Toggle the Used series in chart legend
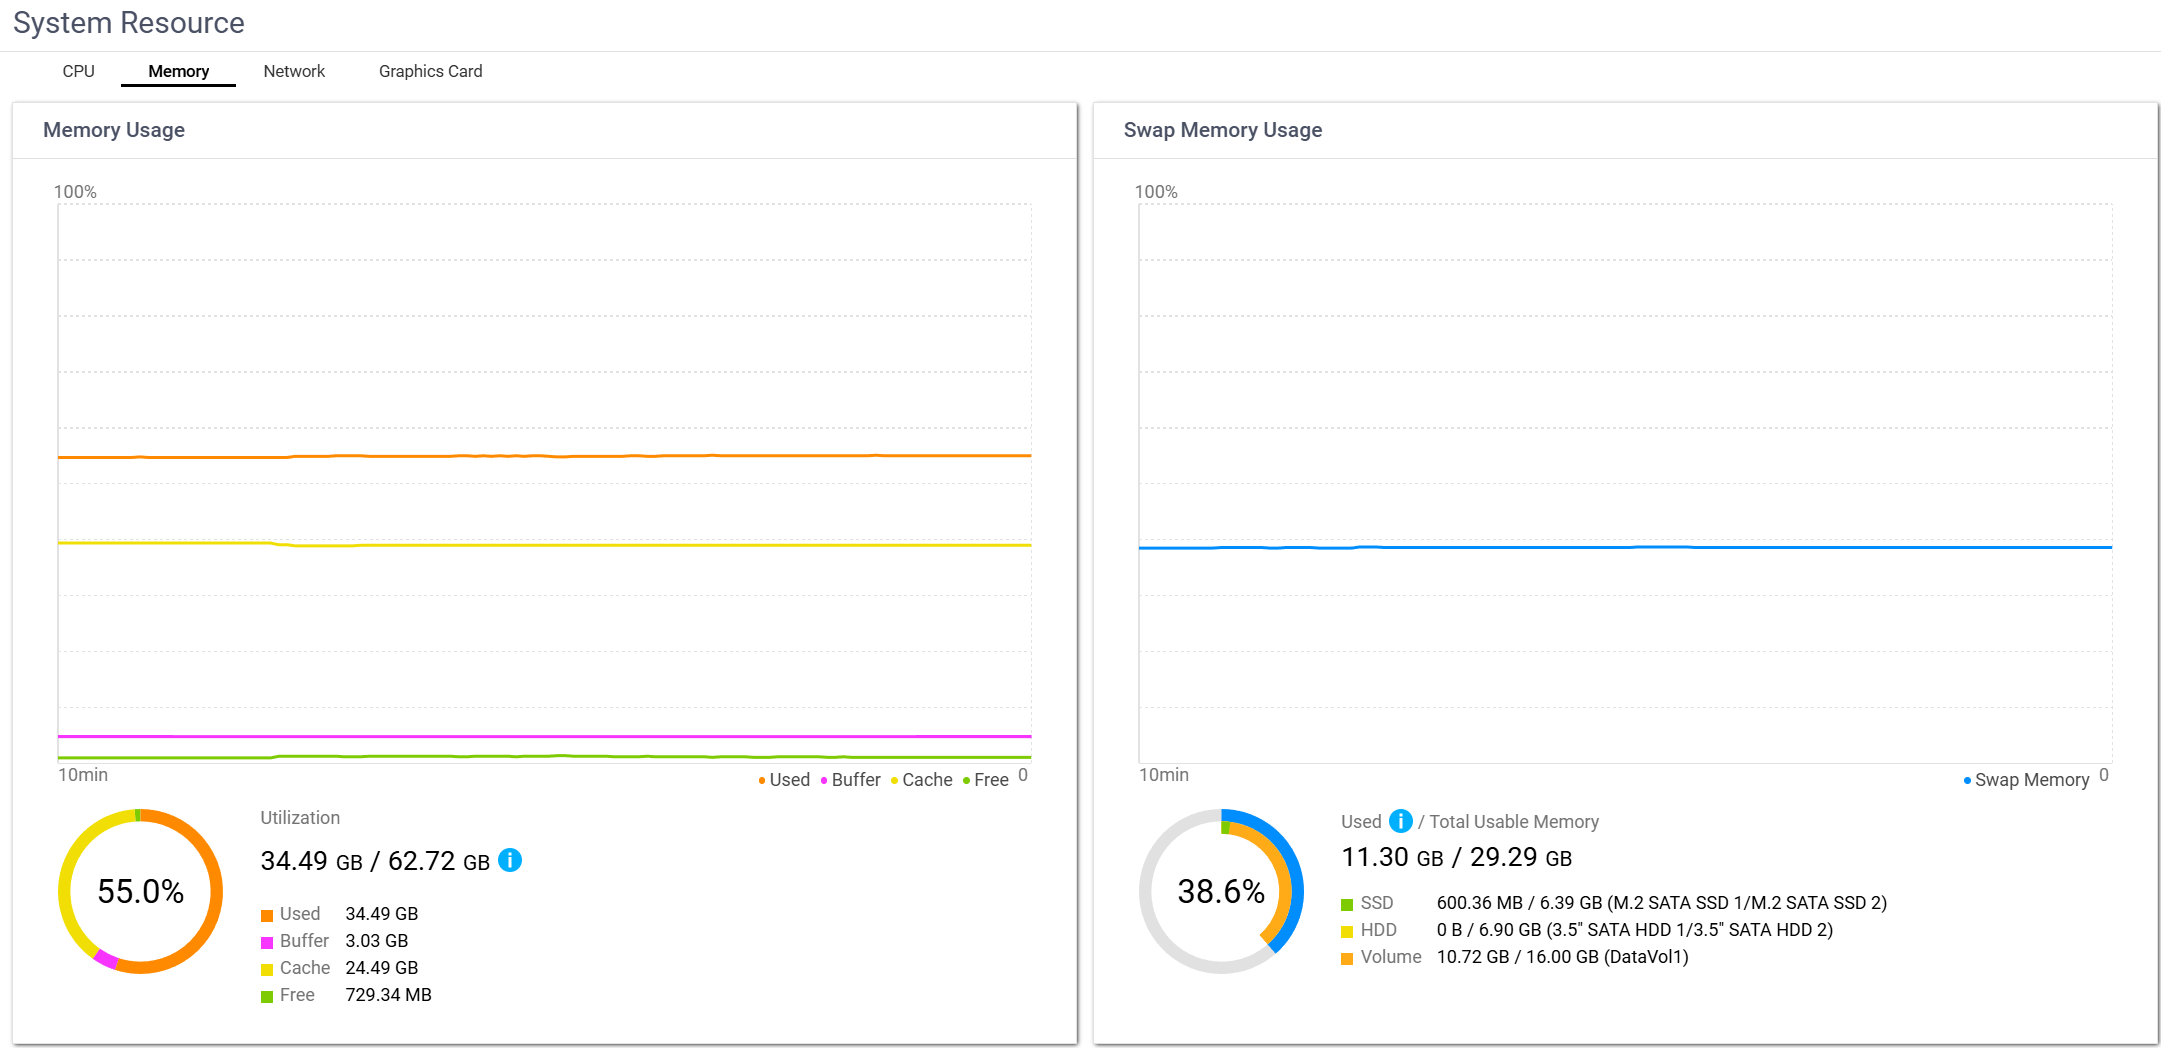Image resolution: width=2161 pixels, height=1048 pixels. pos(784,780)
